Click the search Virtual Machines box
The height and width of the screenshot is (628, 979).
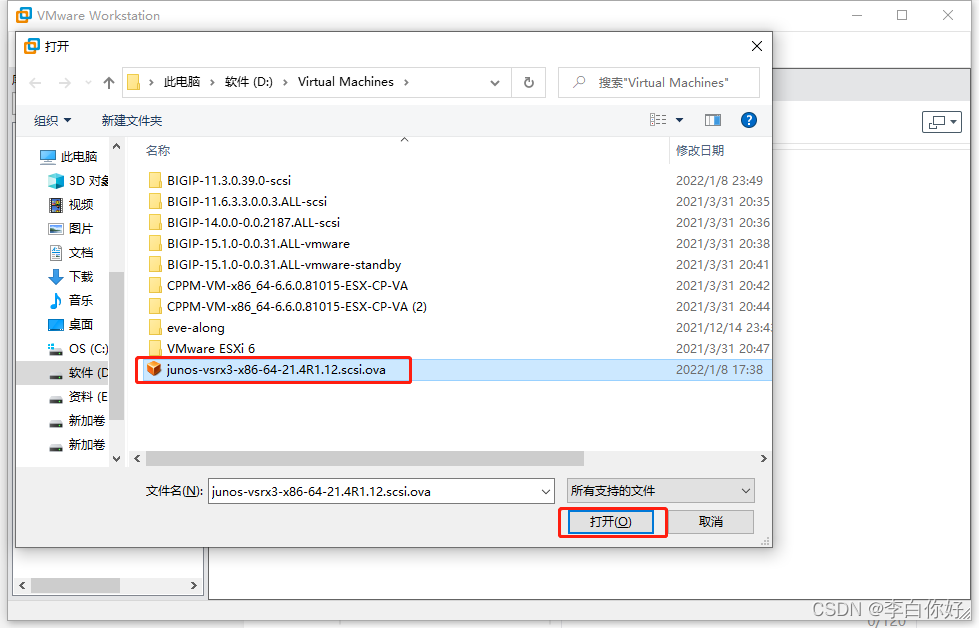pyautogui.click(x=659, y=82)
